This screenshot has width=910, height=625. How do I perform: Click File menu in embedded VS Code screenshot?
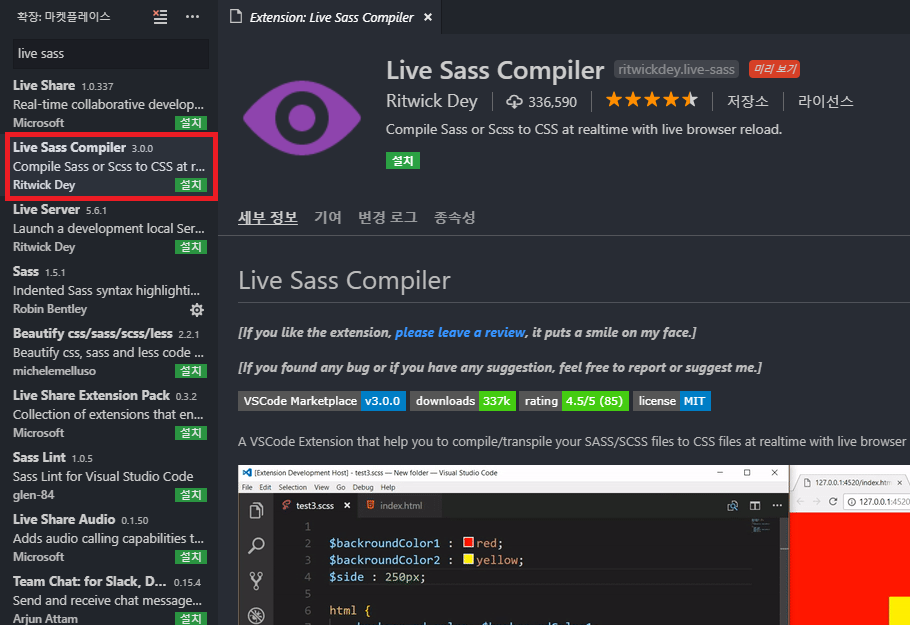(x=247, y=487)
